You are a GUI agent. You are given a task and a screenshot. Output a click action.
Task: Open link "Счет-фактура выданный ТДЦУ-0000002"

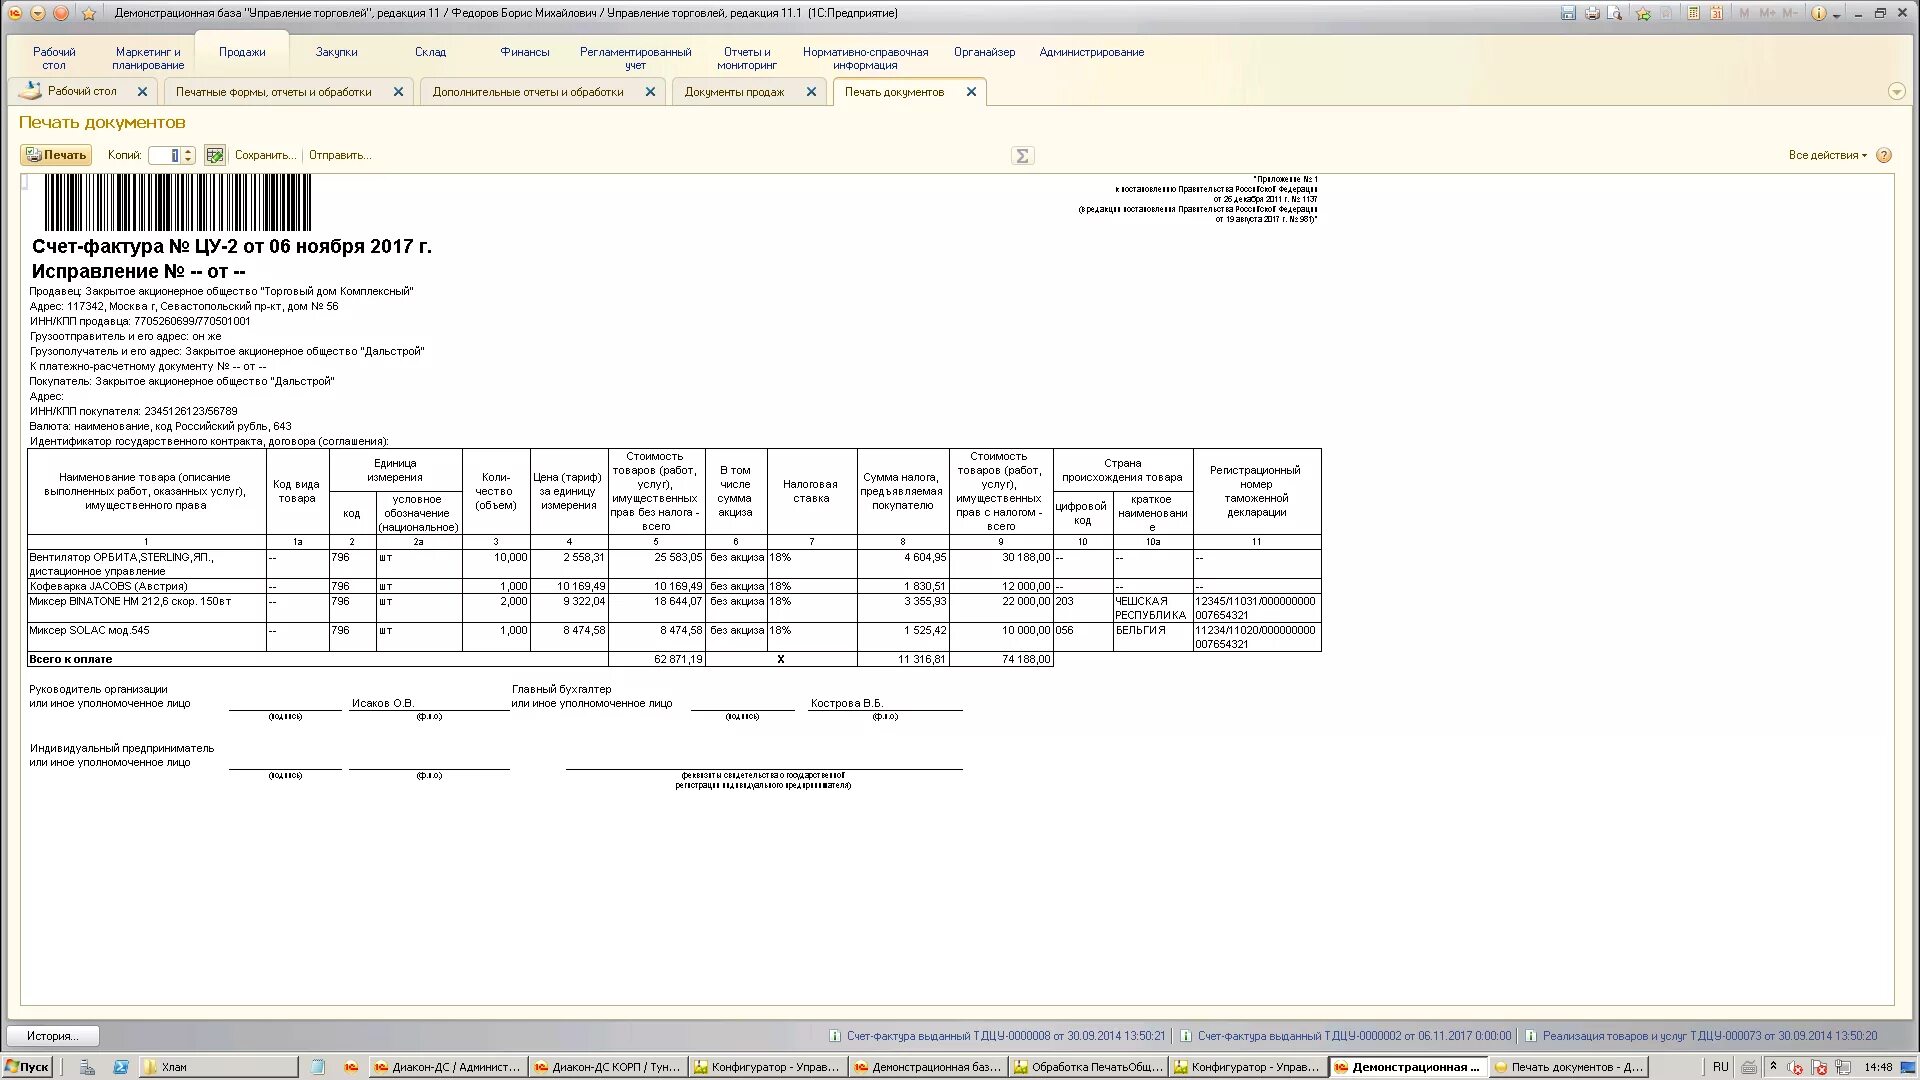tap(1354, 1036)
